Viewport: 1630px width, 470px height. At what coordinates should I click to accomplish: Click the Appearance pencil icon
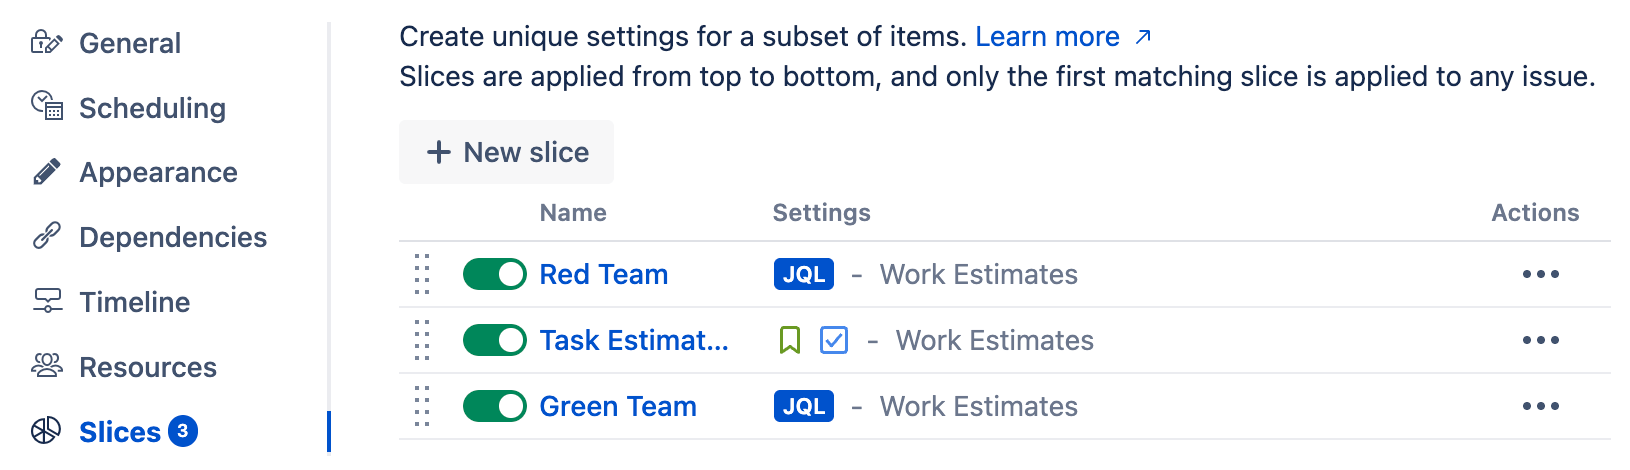[47, 172]
